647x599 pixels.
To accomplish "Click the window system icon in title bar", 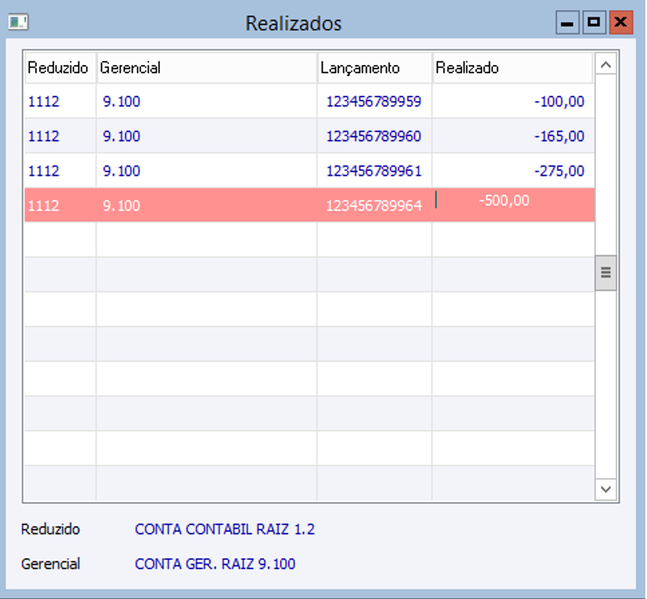I will [x=18, y=22].
